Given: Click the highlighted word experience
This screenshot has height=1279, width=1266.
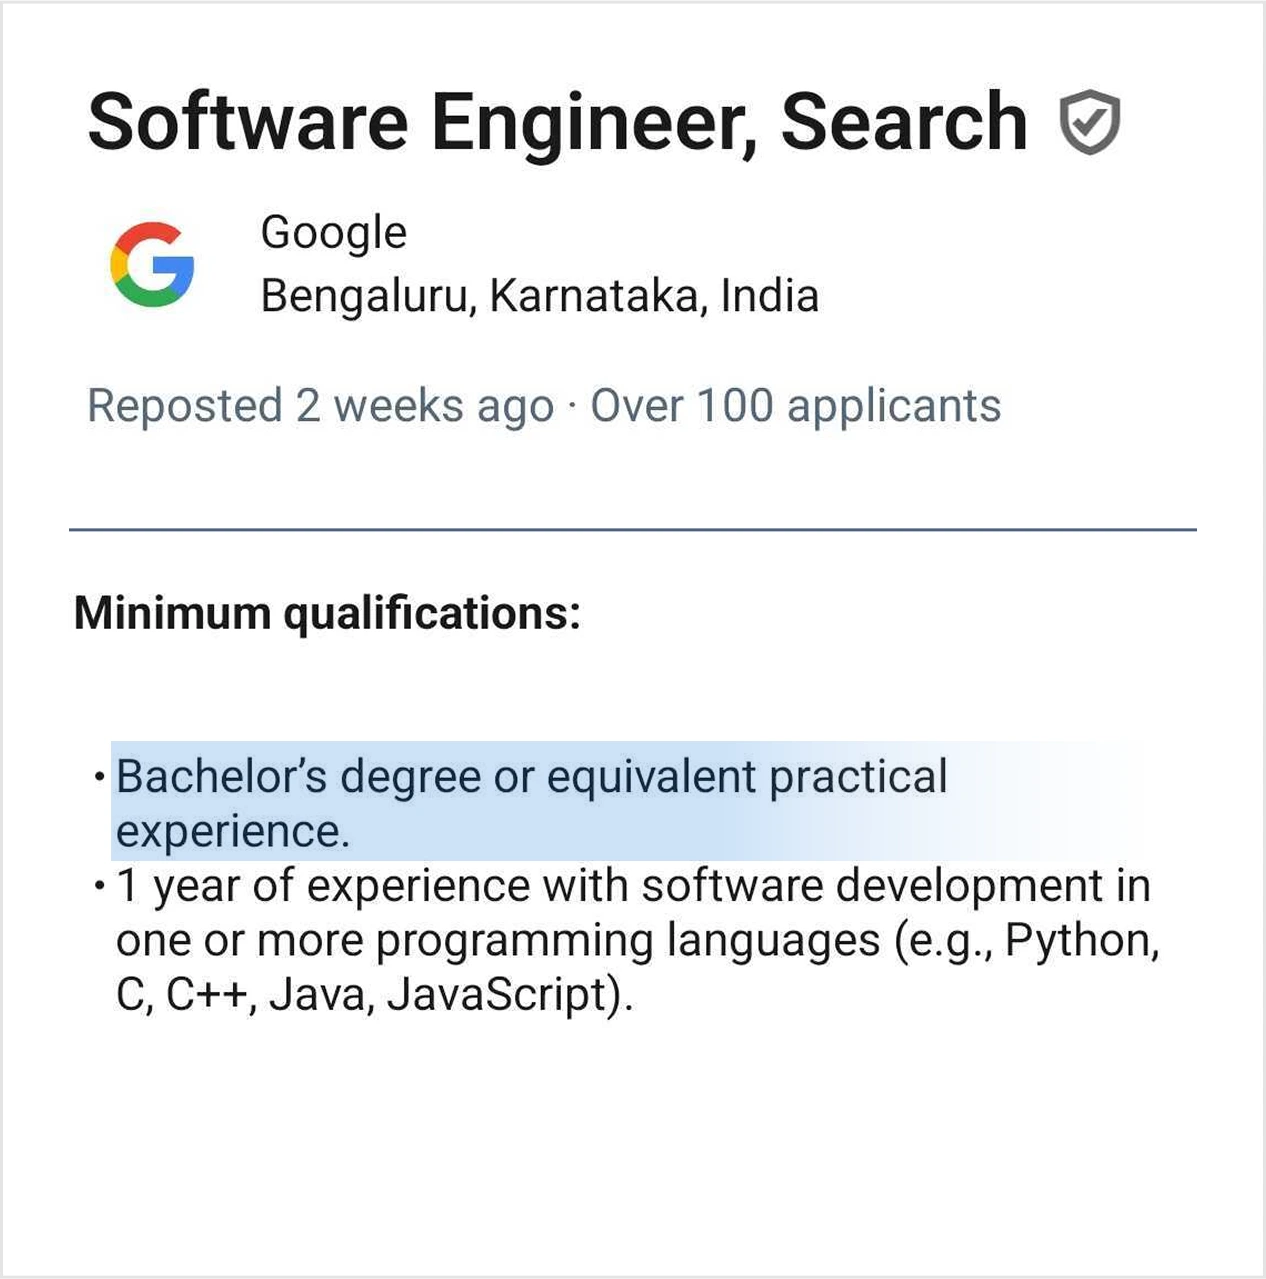Looking at the screenshot, I should [232, 832].
